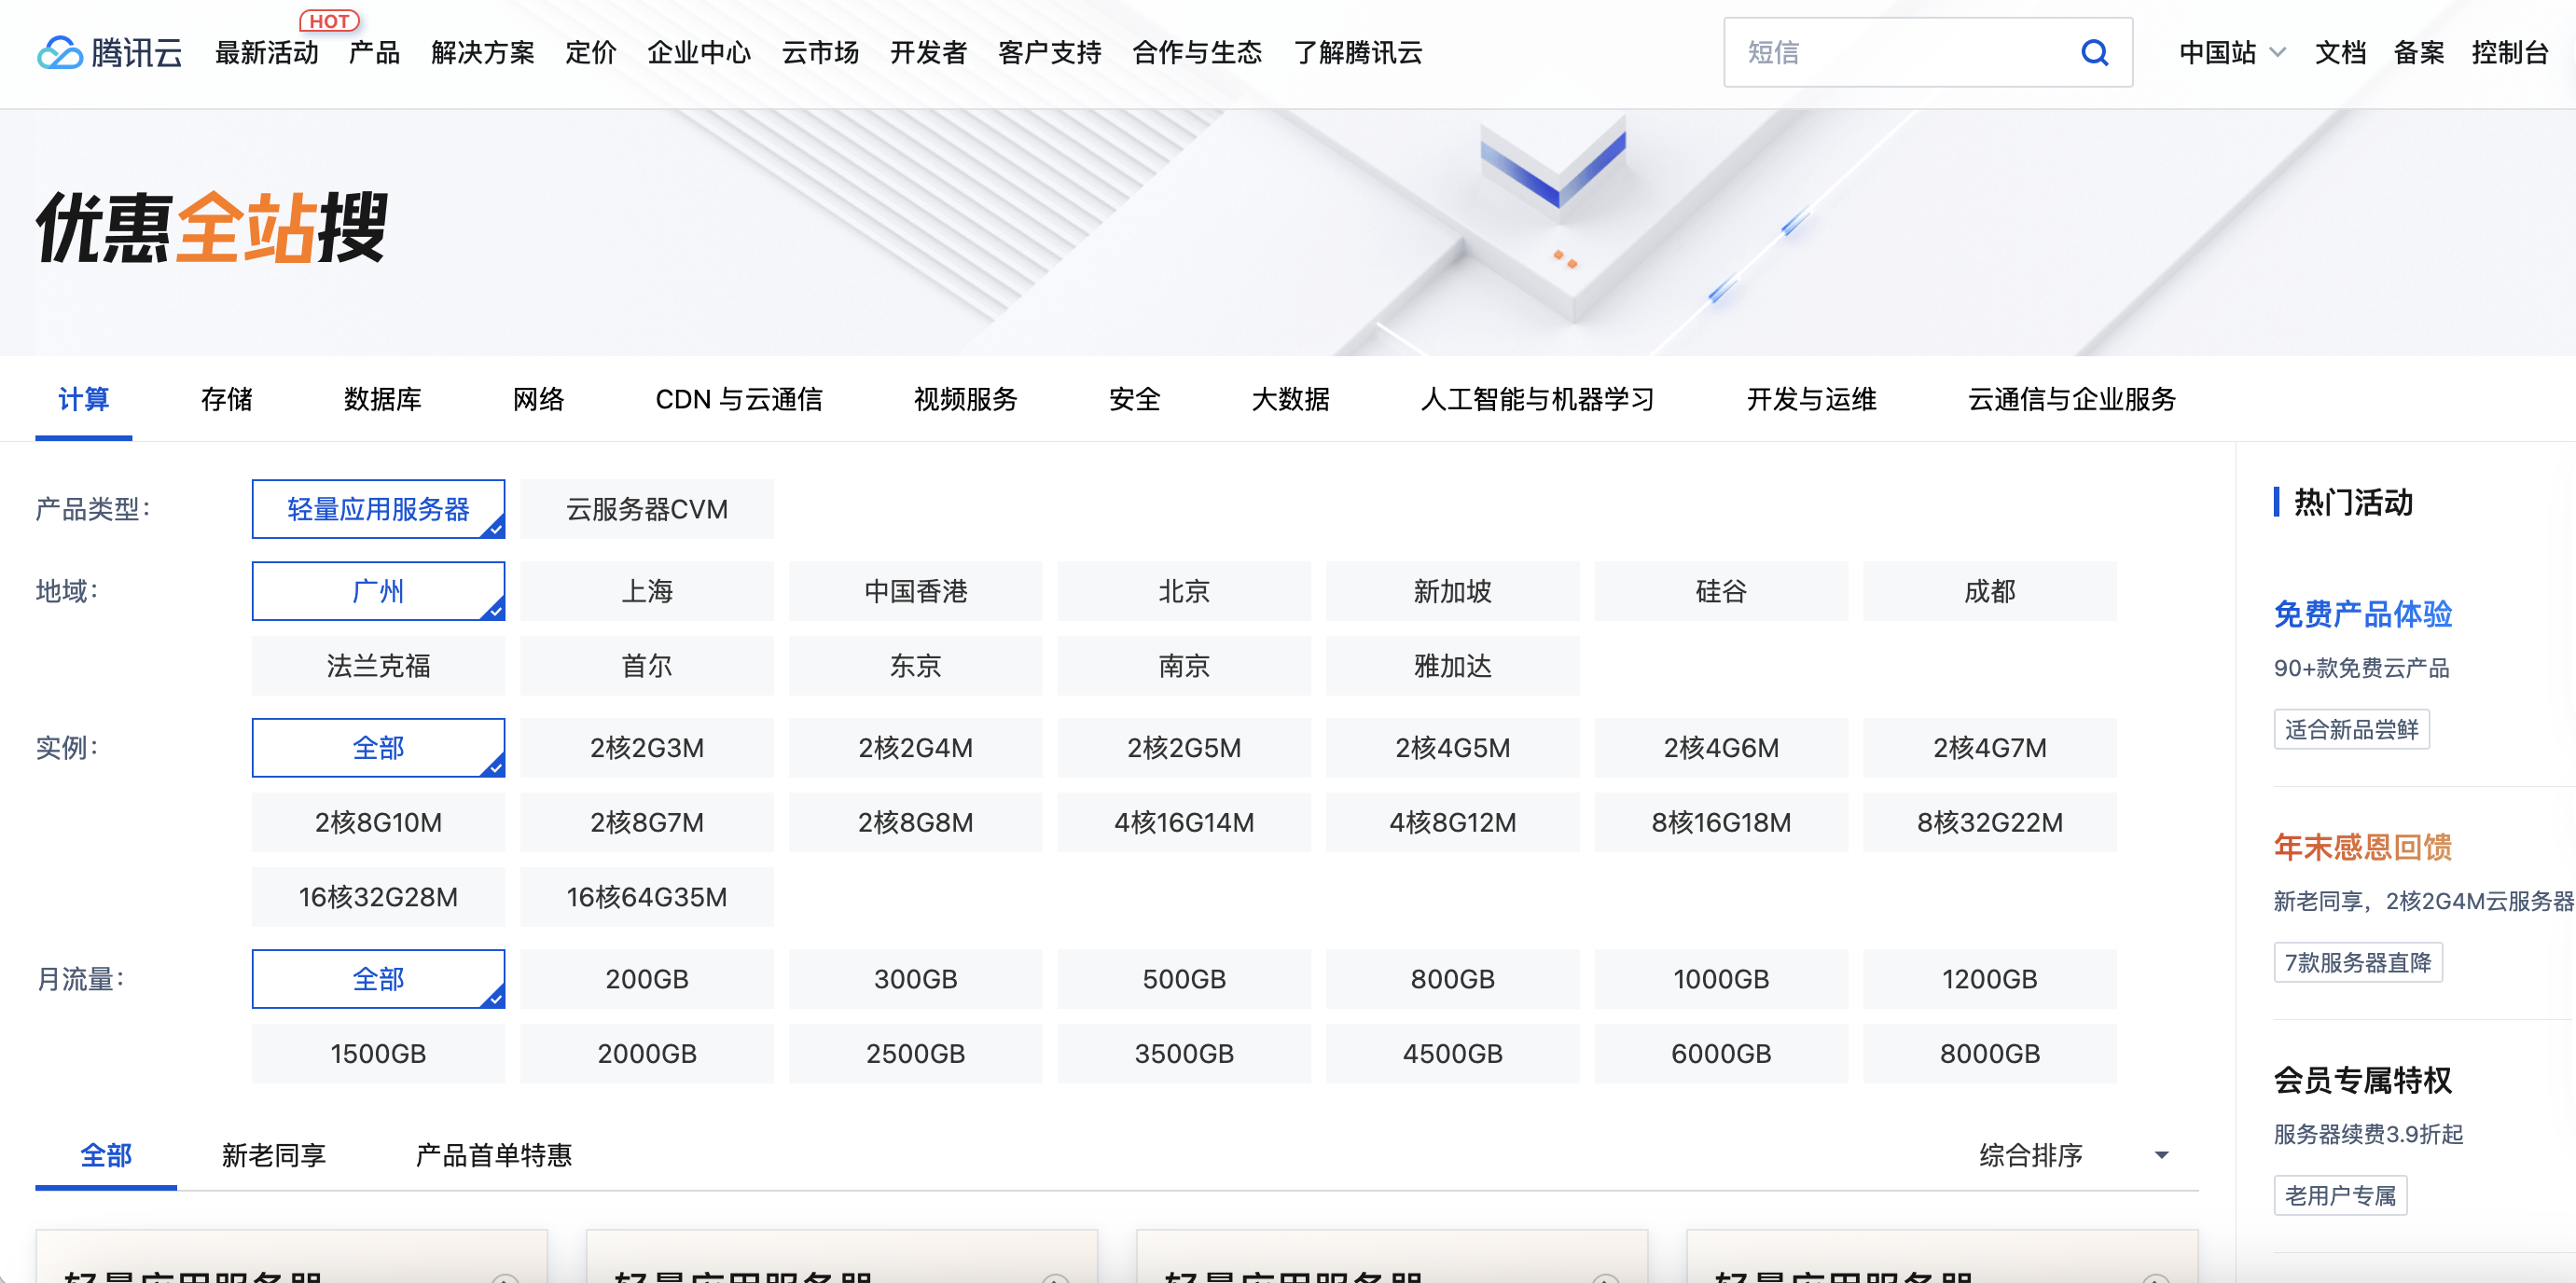Choose the 2核4G6M instance option
The height and width of the screenshot is (1283, 2576).
tap(1721, 748)
